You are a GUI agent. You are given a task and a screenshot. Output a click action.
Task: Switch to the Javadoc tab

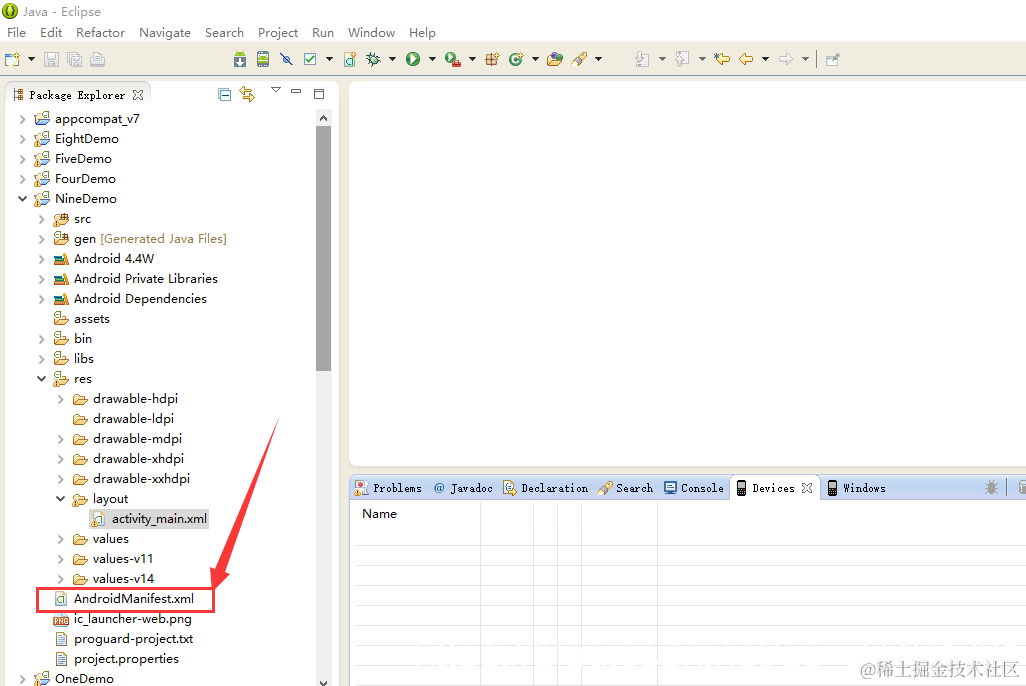(x=463, y=488)
